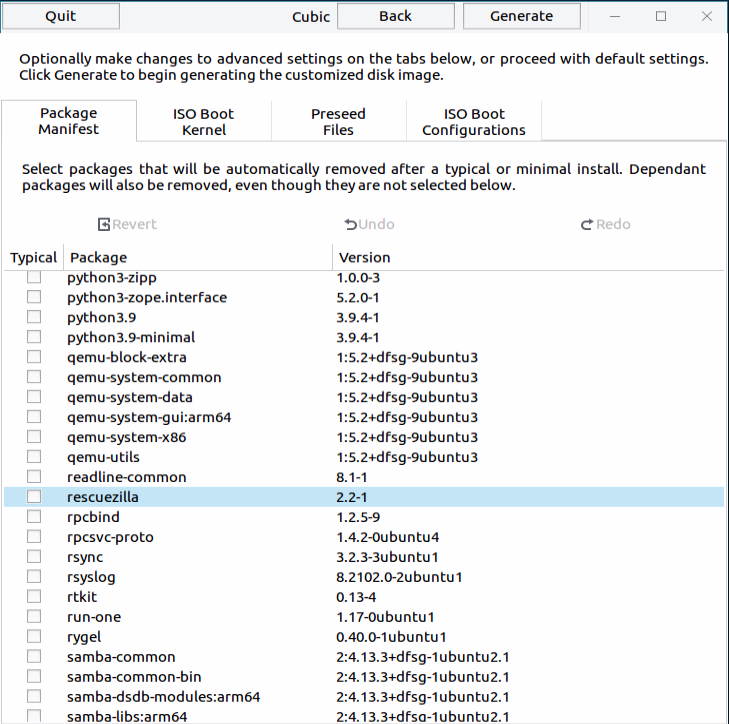
Task: Open the ISO Boot Kernel tab
Action: tap(204, 122)
